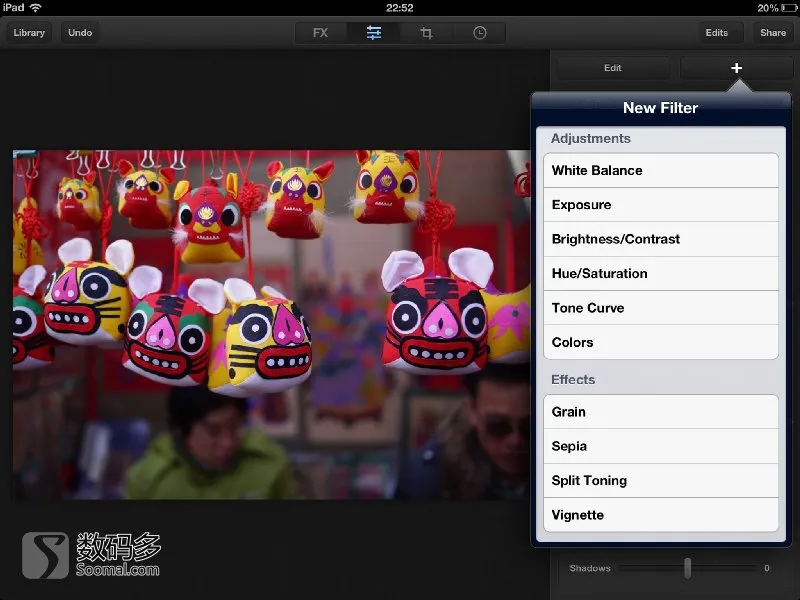Image resolution: width=800 pixels, height=600 pixels.
Task: Add the Colors adjustment
Action: tap(661, 342)
